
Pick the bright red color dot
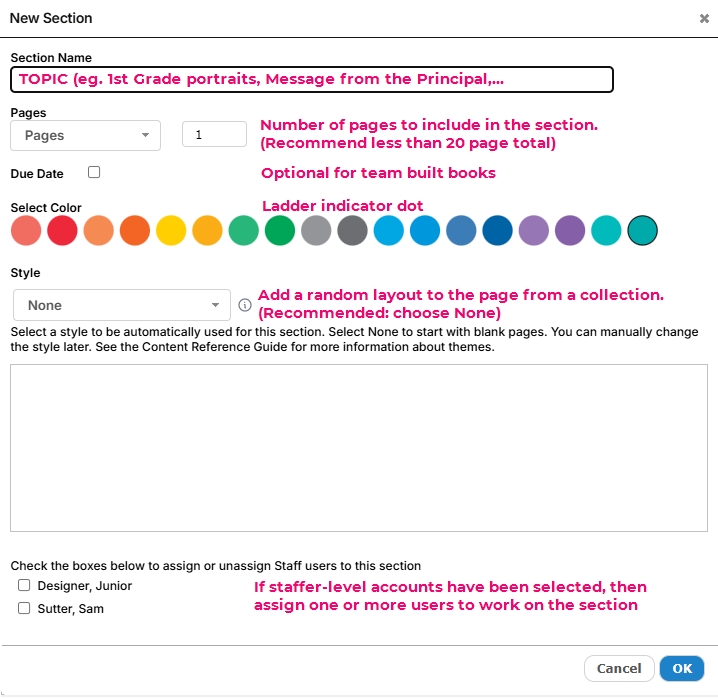62,230
